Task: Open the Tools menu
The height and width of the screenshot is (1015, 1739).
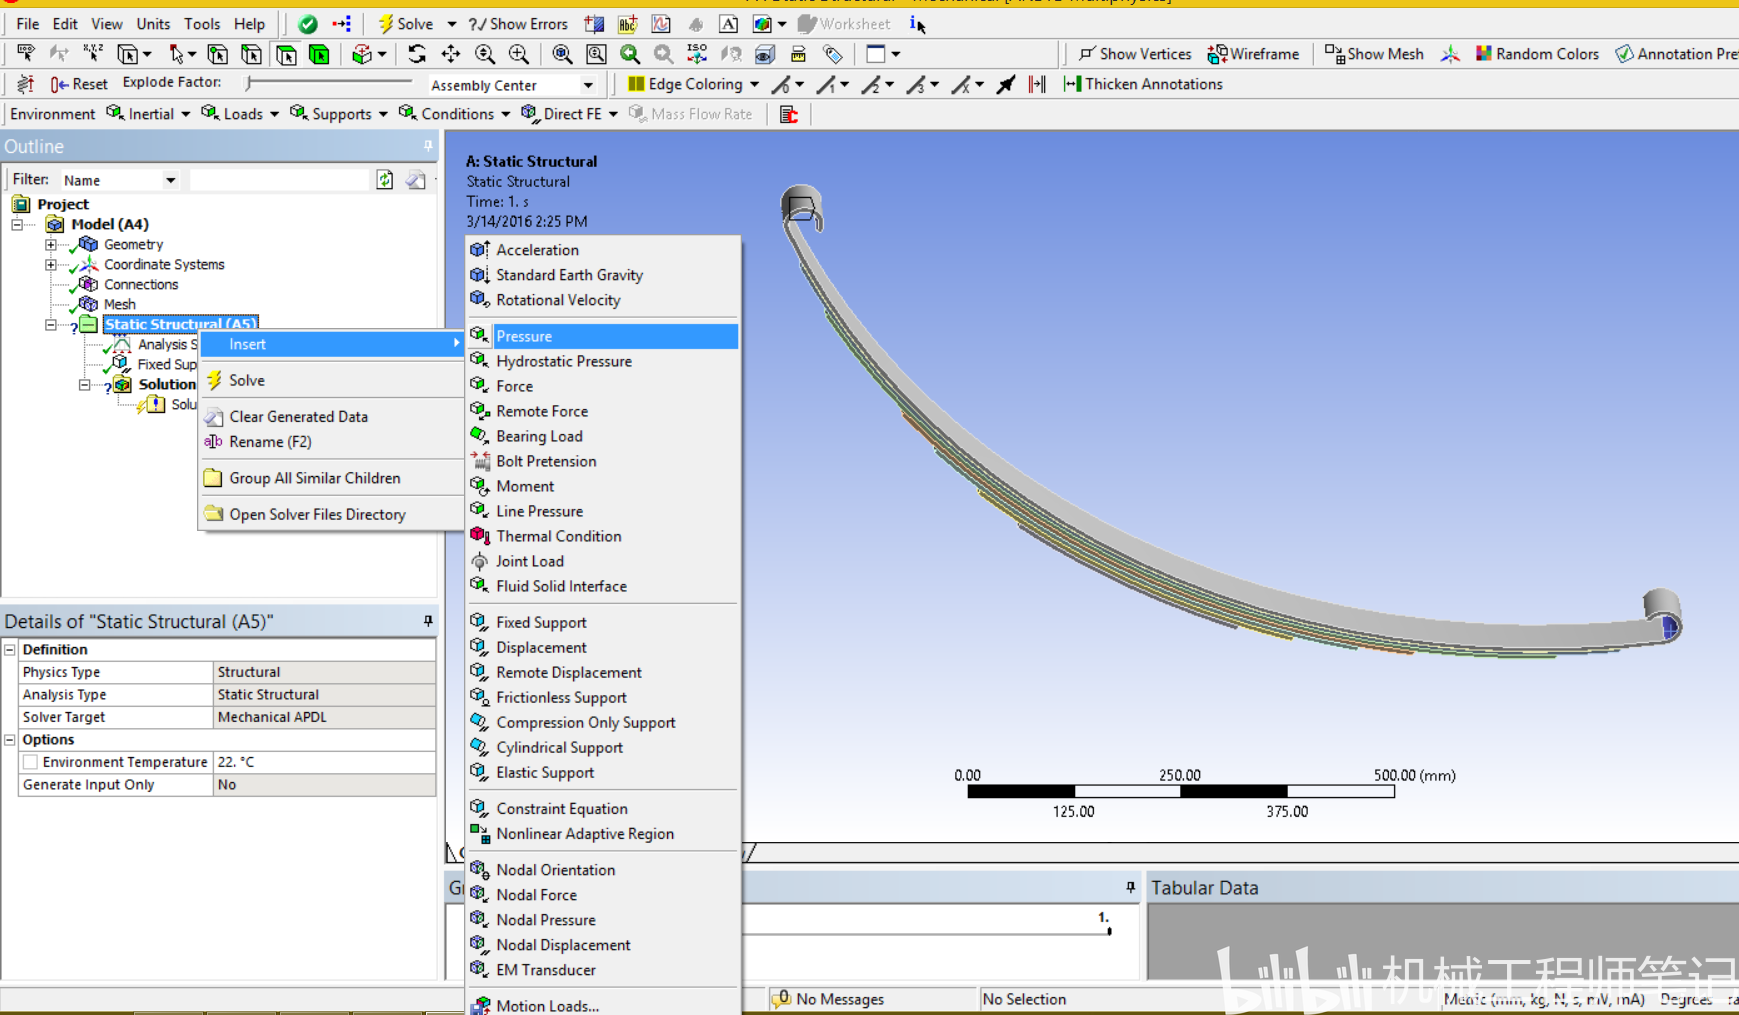Action: point(201,24)
